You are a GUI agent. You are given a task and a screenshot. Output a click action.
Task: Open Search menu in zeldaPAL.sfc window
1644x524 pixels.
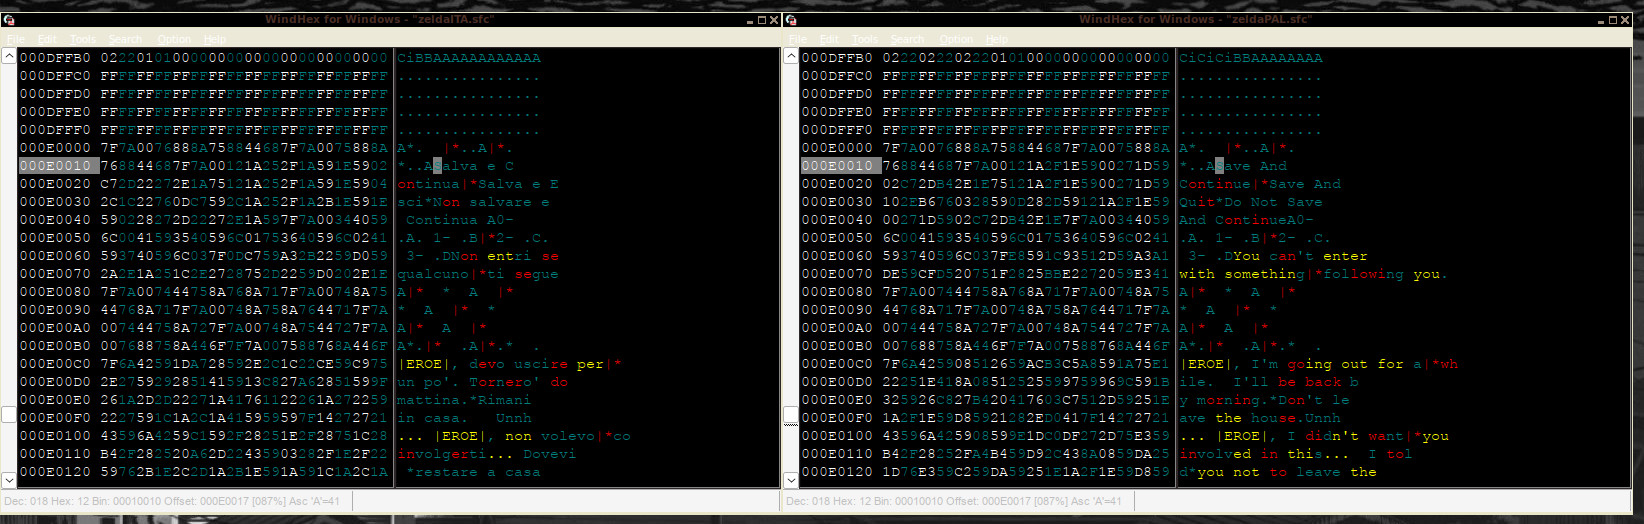pyautogui.click(x=907, y=39)
